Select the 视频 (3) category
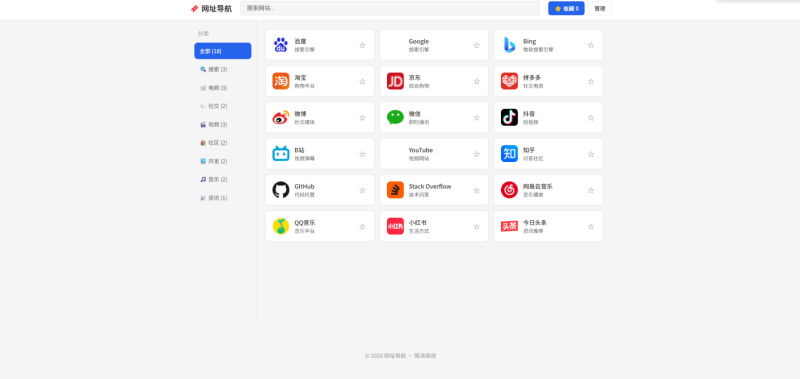 pos(222,124)
